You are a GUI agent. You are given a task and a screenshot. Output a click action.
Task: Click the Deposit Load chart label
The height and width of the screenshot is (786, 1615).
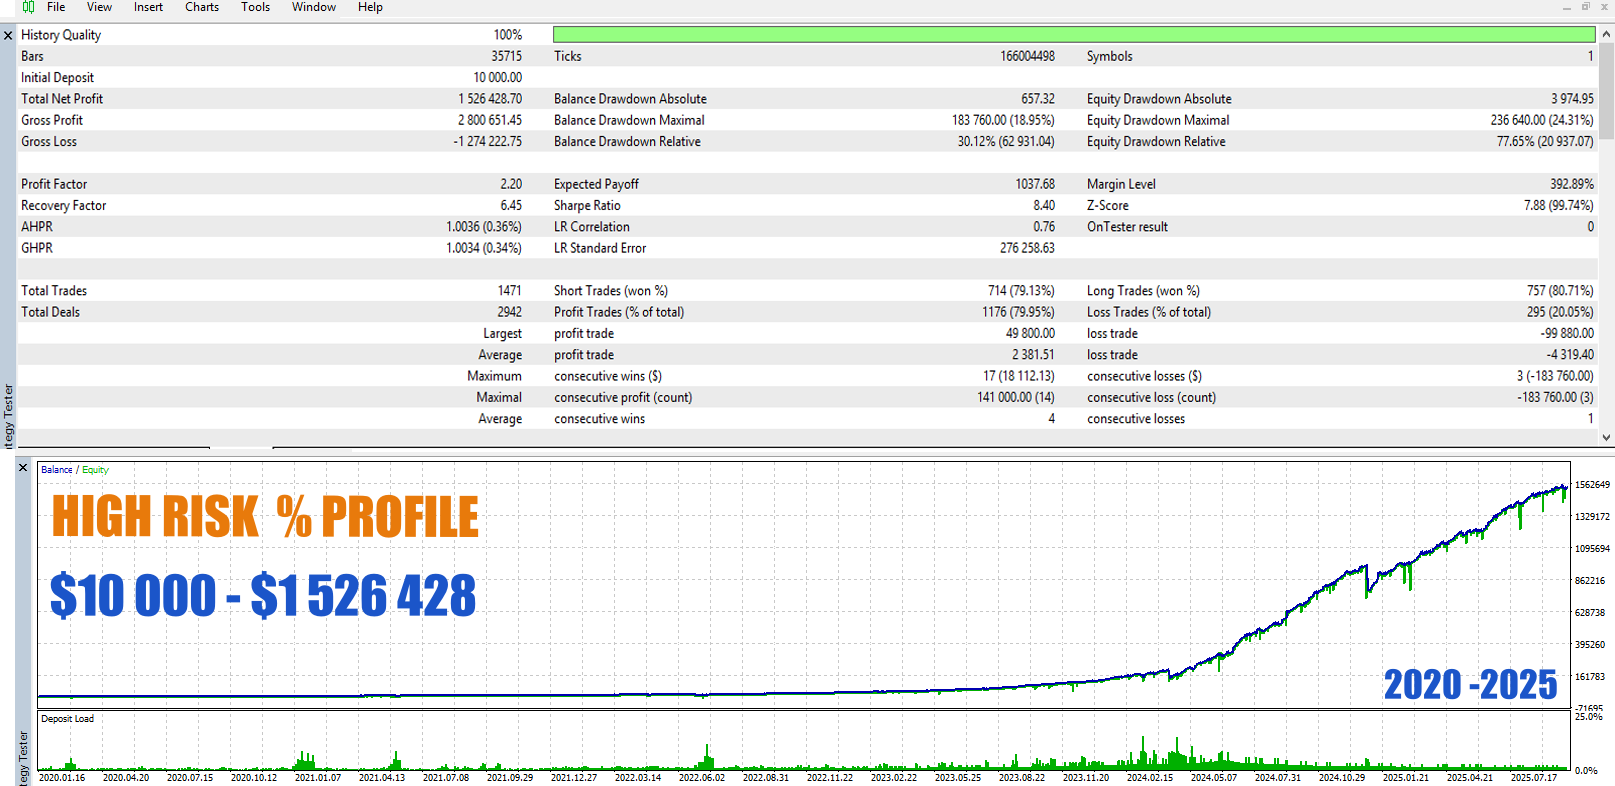click(x=67, y=719)
